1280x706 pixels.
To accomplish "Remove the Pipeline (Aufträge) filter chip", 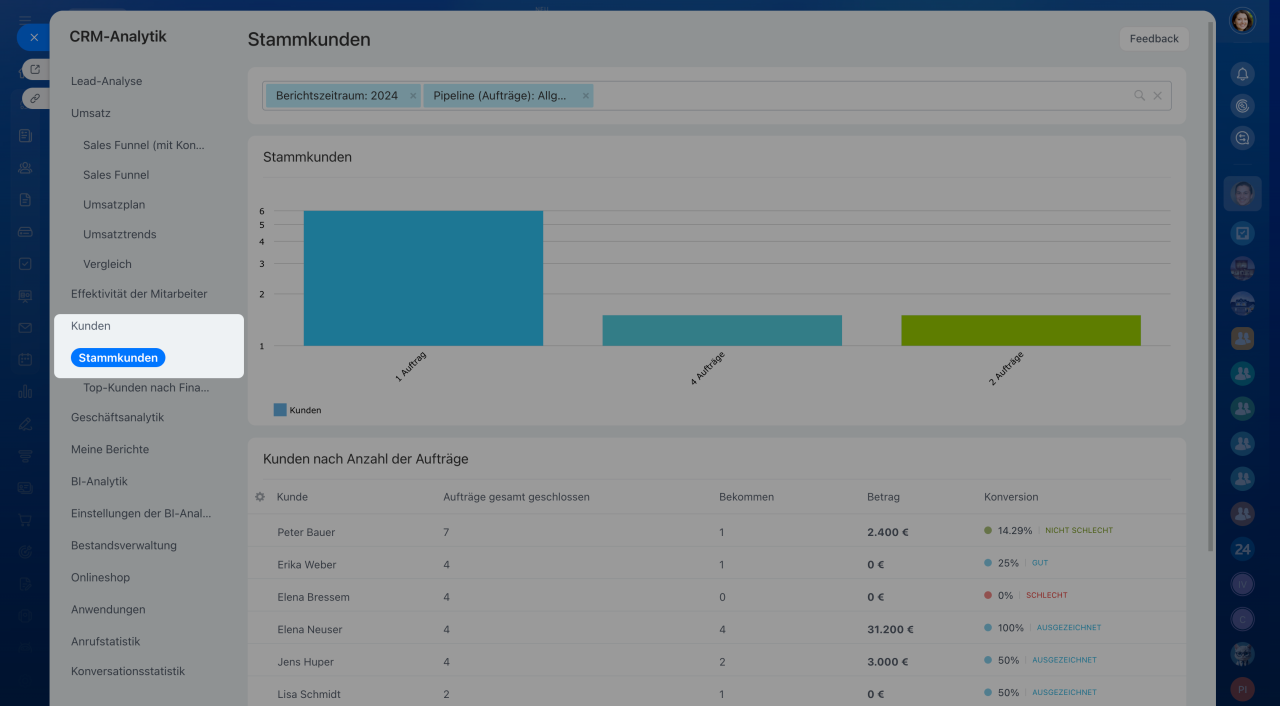I will 586,96.
